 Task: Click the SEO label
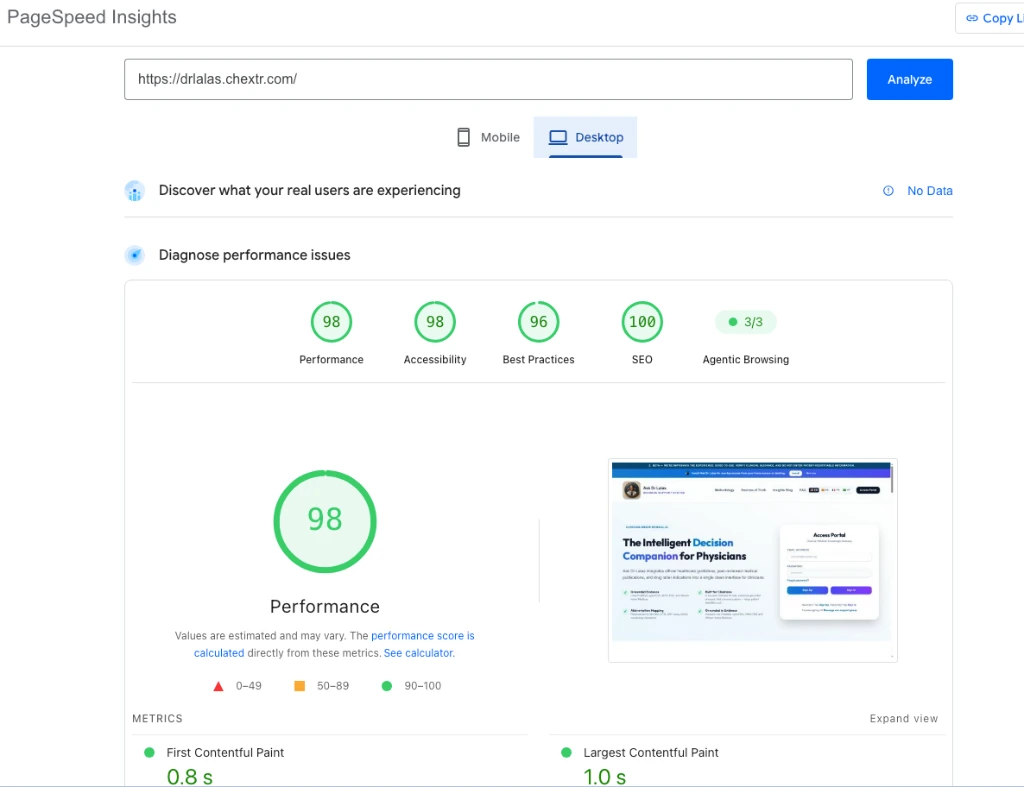pos(642,359)
